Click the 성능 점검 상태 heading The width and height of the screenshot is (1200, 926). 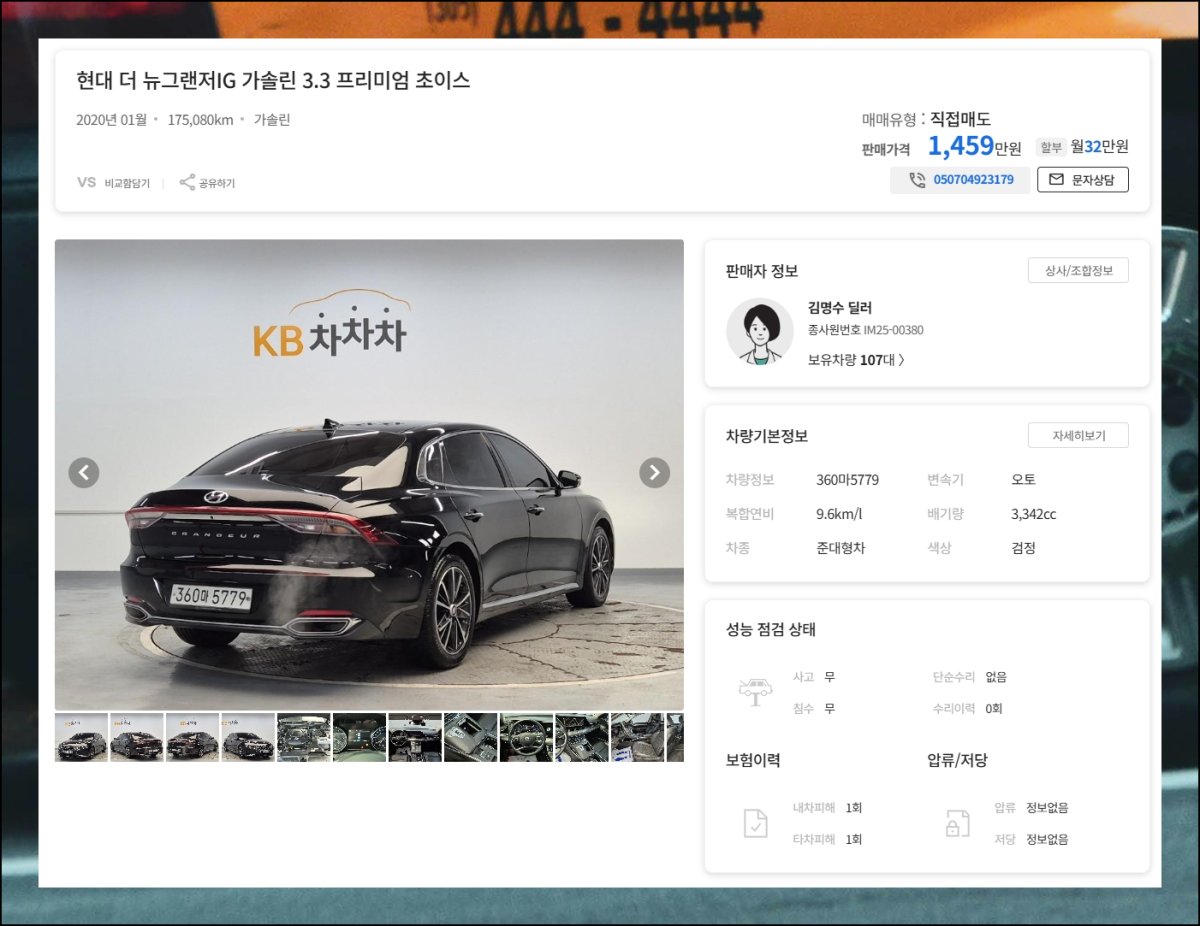(771, 630)
